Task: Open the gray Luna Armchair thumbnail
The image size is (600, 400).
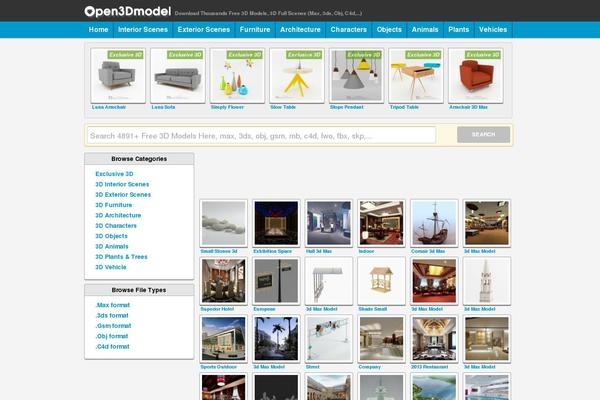Action: pyautogui.click(x=118, y=75)
